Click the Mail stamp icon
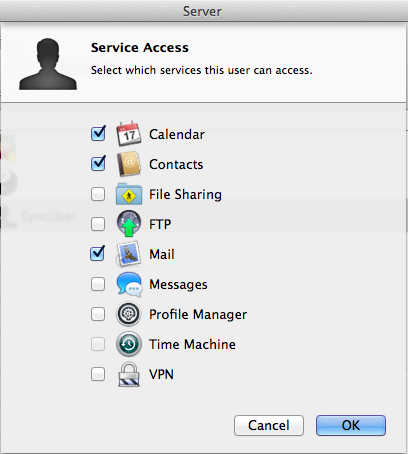The image size is (408, 454). coord(128,254)
